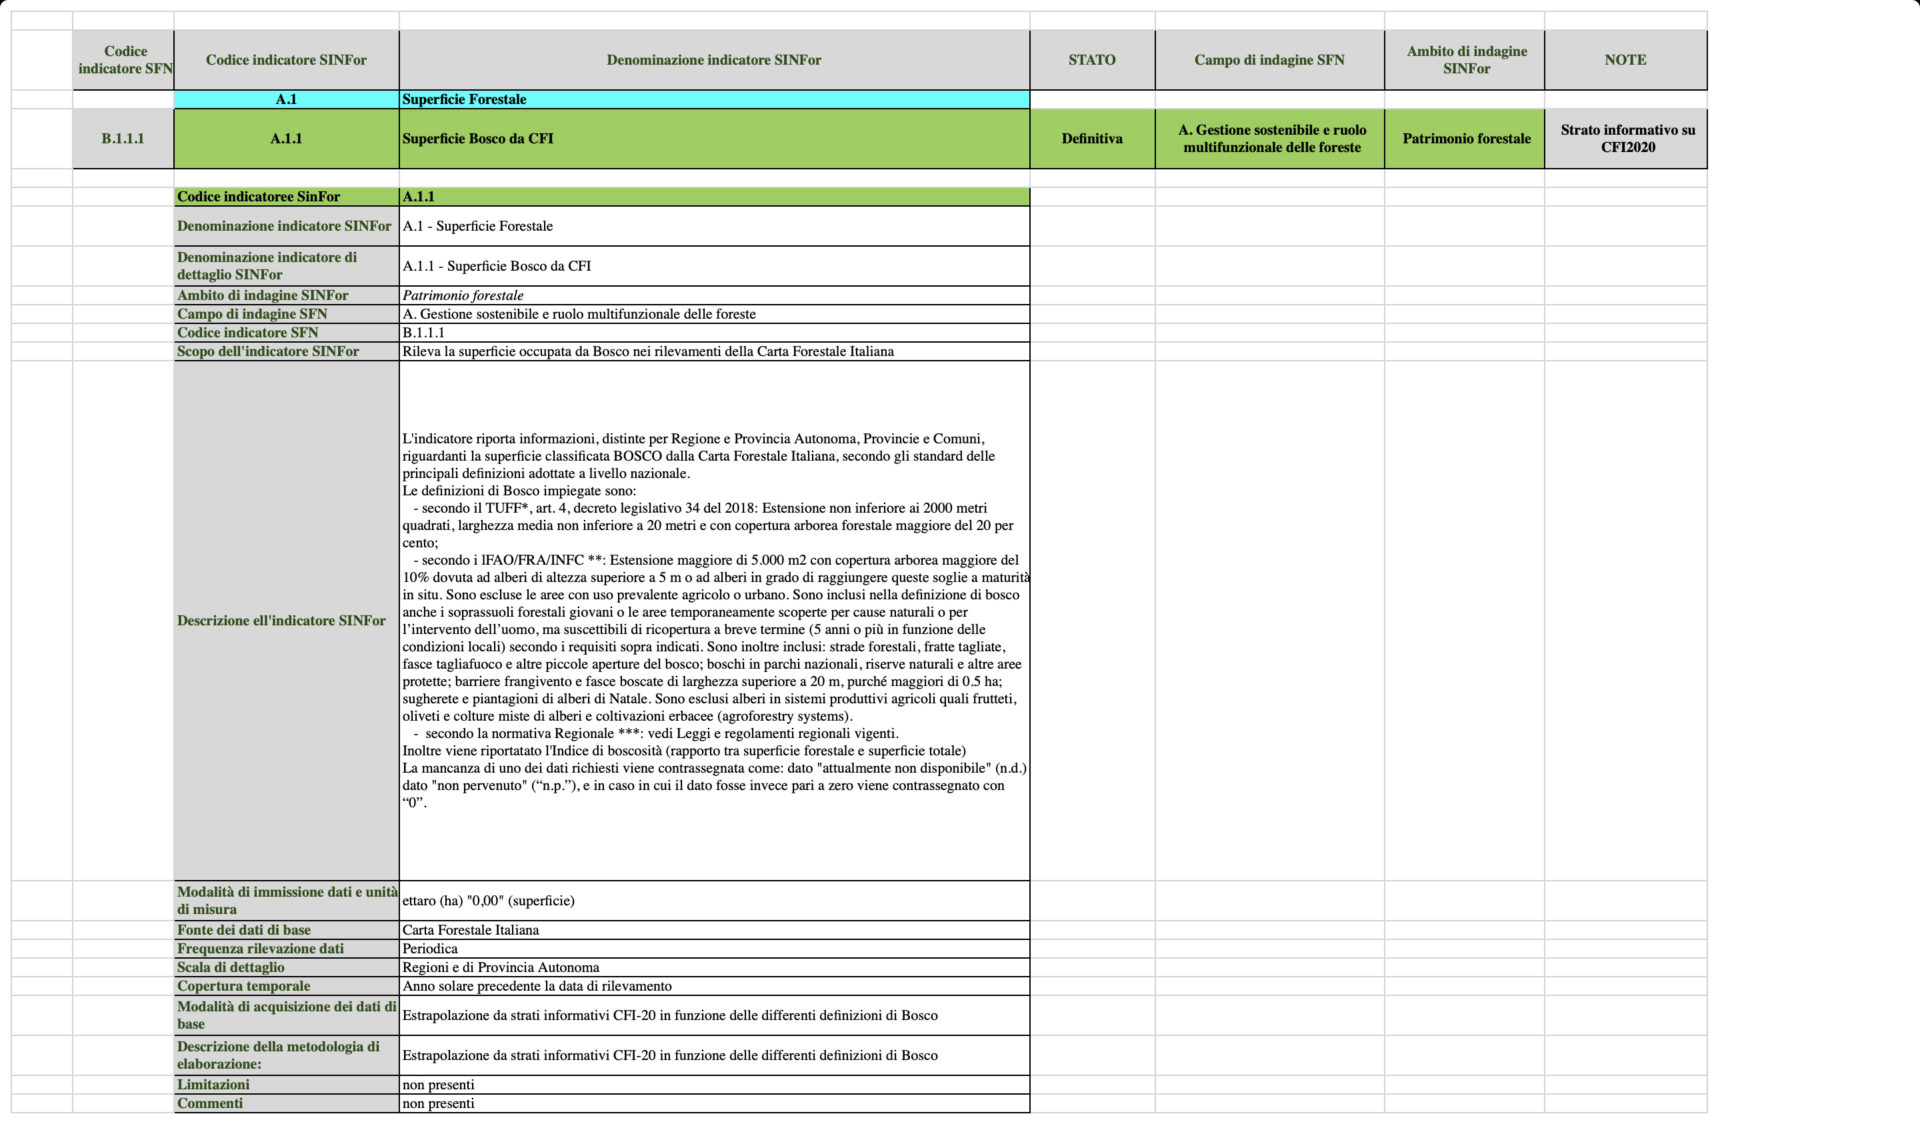Click the 'Patrimonio forestale' green cell

(1466, 139)
